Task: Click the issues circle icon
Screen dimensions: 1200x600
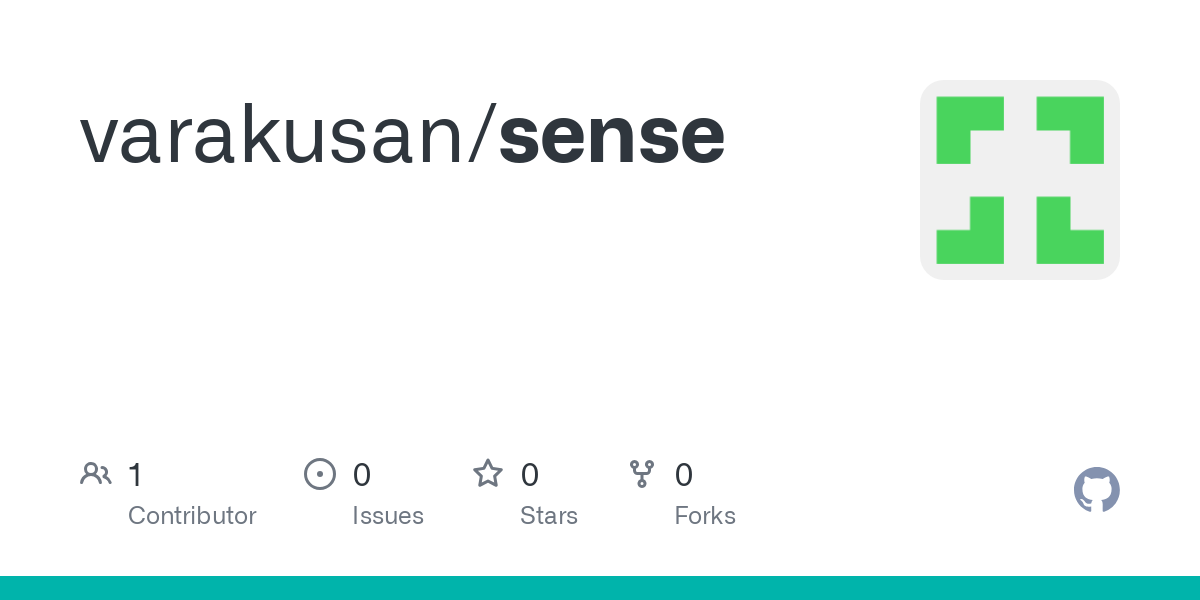Action: (x=319, y=473)
